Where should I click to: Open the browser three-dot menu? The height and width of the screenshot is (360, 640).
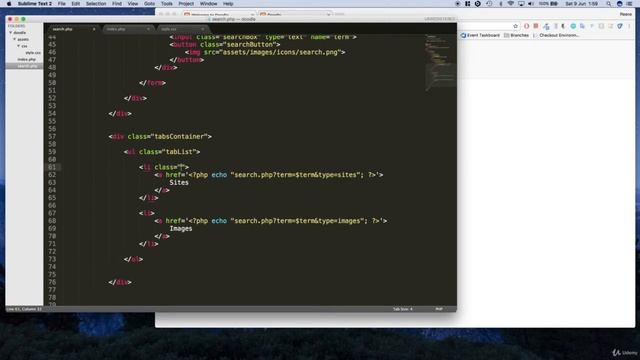(629, 26)
